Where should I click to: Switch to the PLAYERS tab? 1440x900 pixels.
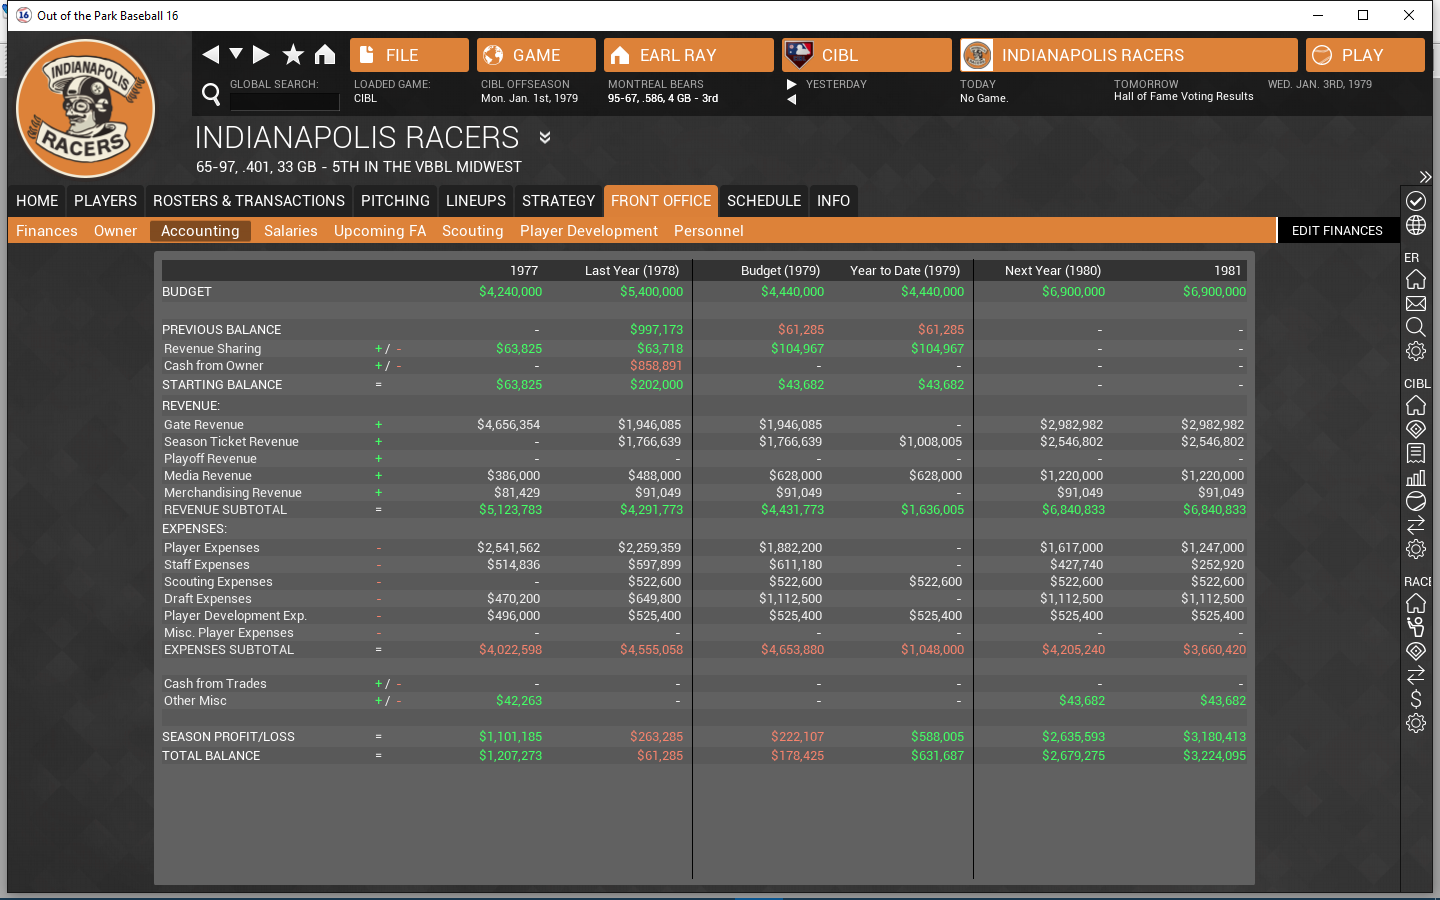click(105, 201)
